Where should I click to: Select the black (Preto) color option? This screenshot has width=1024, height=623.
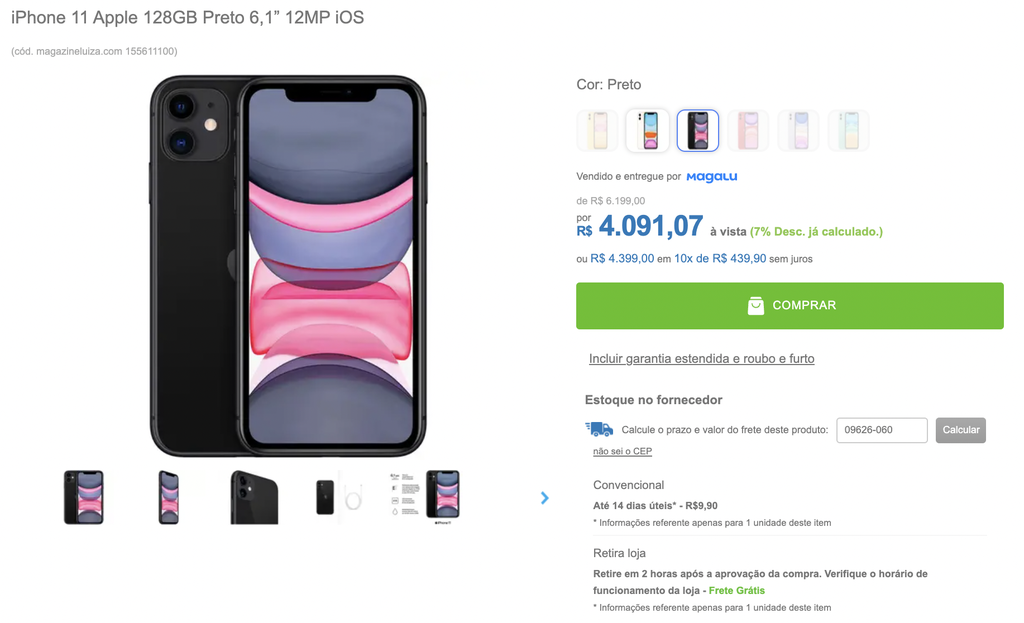(x=697, y=131)
